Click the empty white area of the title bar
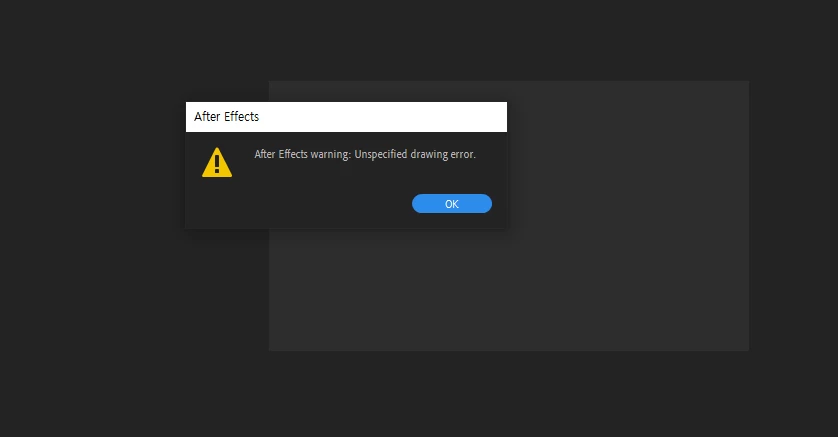Viewport: 838px width, 437px height. [382, 116]
